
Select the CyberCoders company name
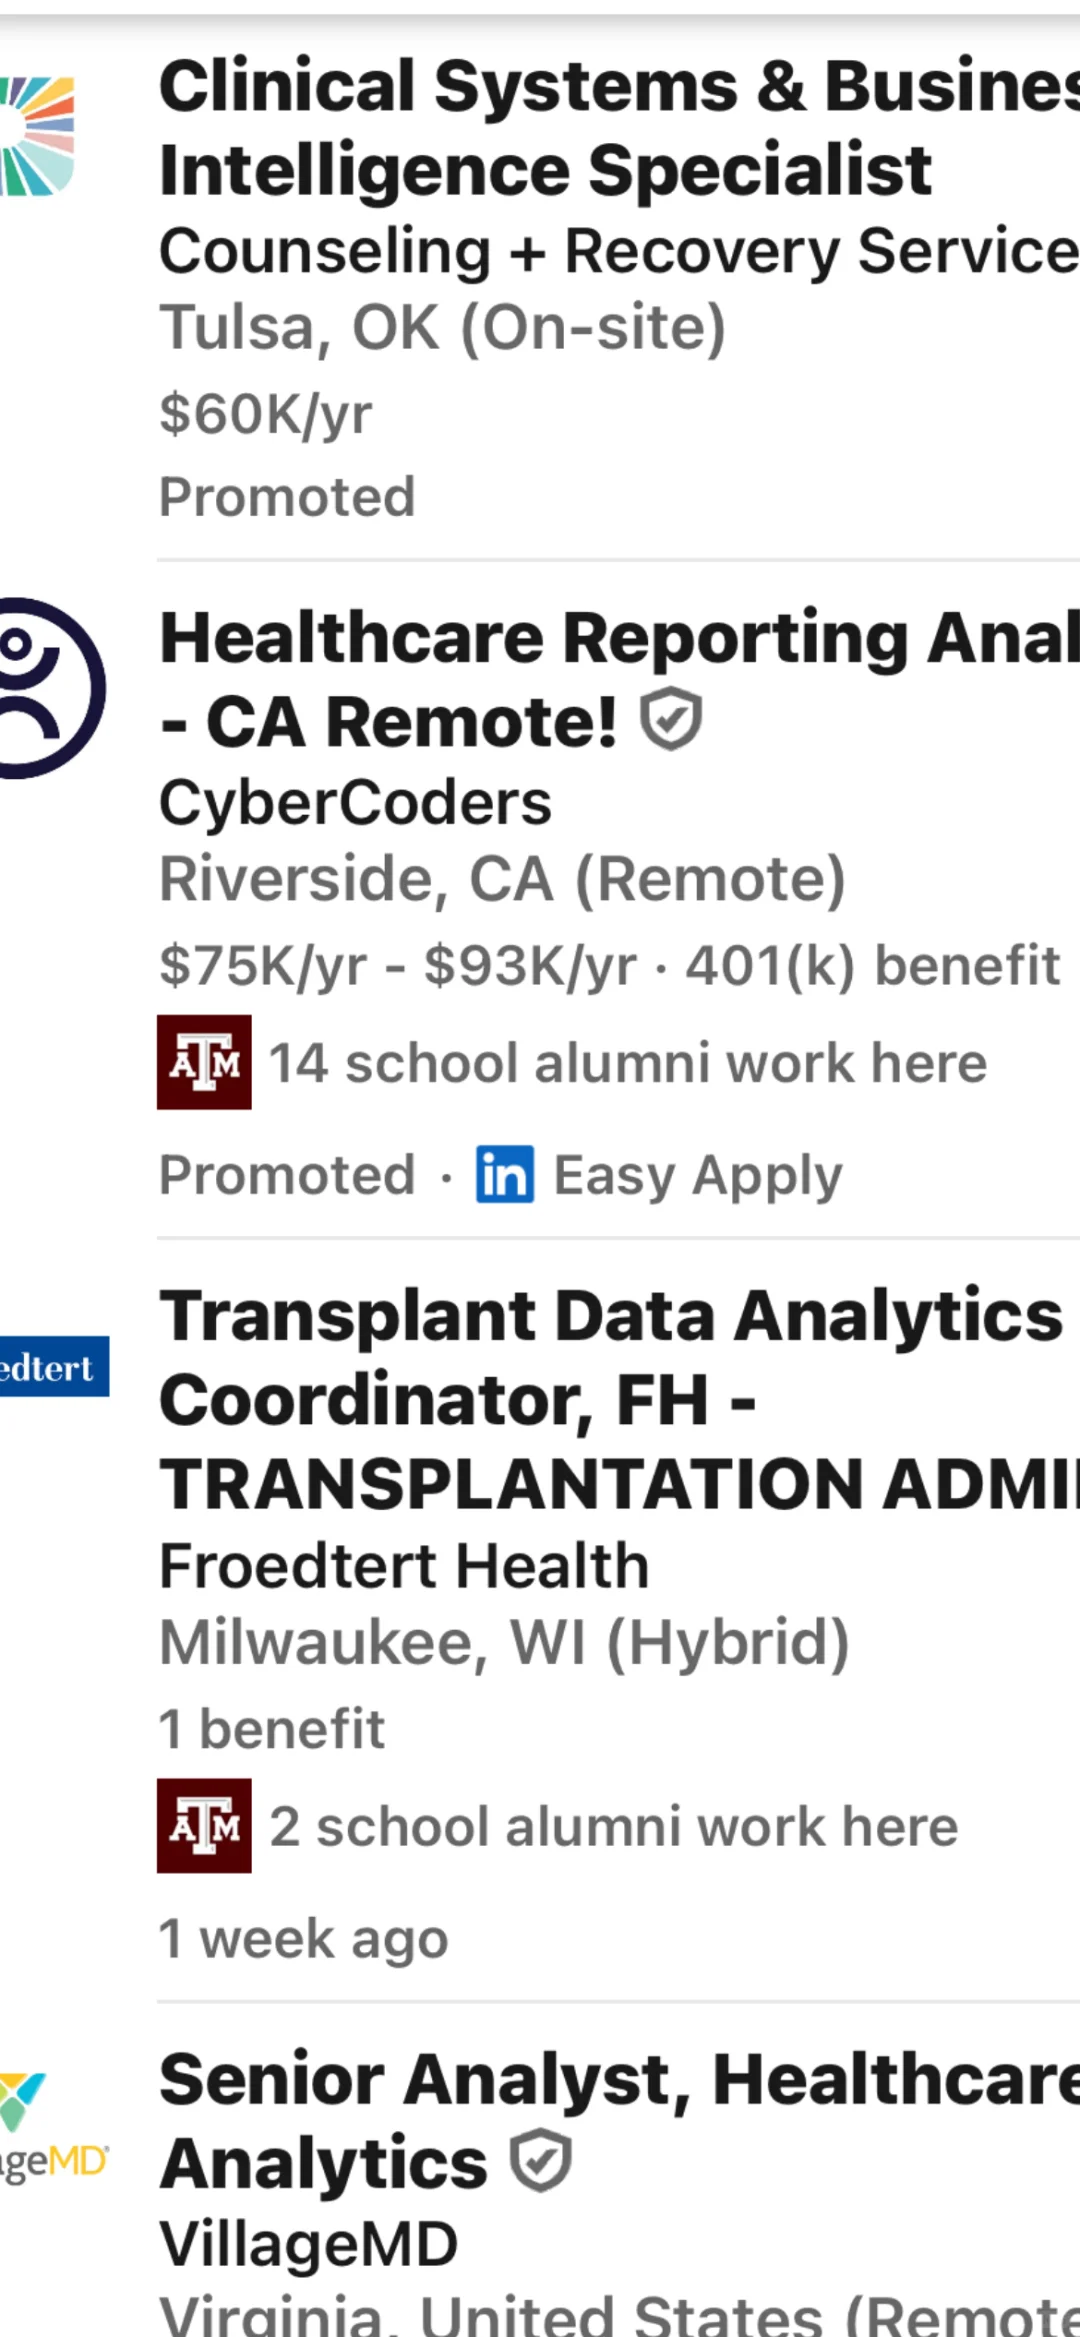pos(355,803)
